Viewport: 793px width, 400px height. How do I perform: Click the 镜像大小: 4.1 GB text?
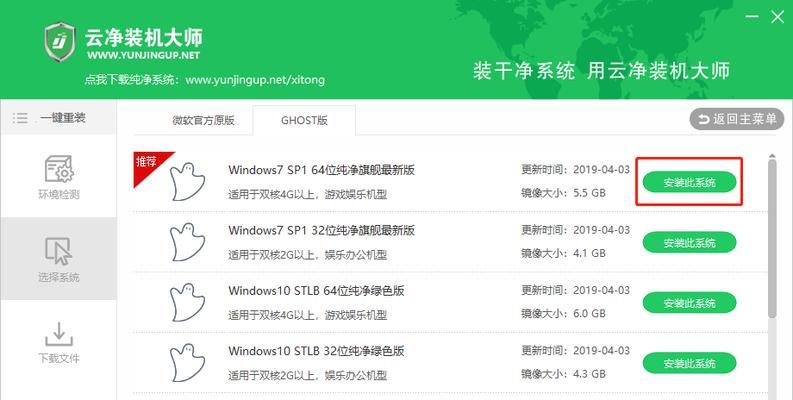pos(563,253)
